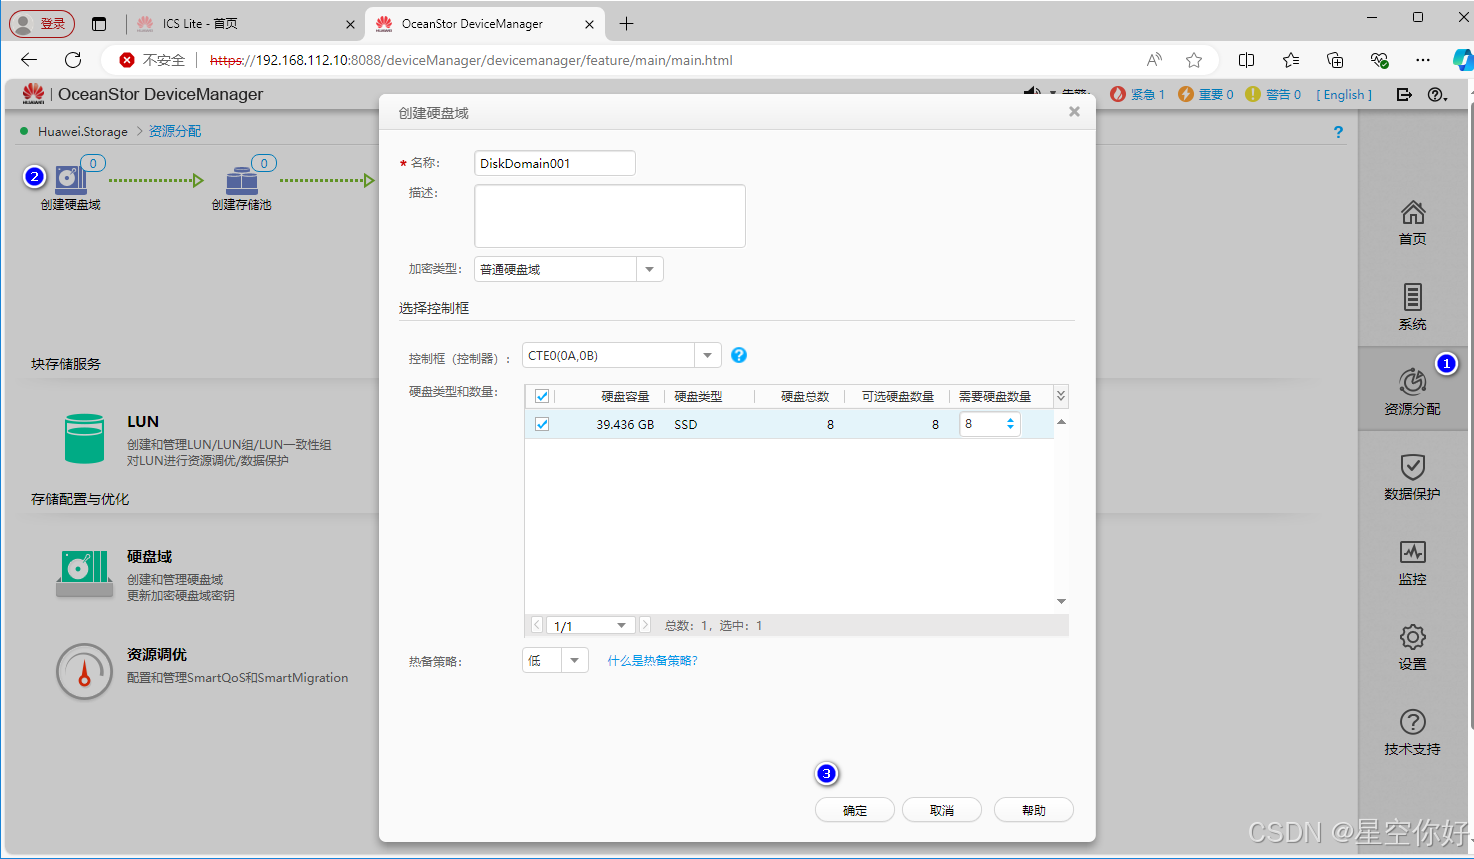This screenshot has width=1474, height=859.
Task: Click the green LUN cylinder icon
Action: point(84,439)
